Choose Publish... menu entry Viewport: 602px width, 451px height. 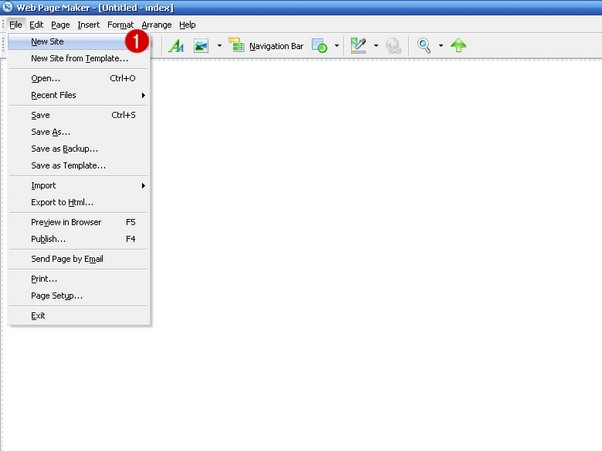tap(79, 239)
